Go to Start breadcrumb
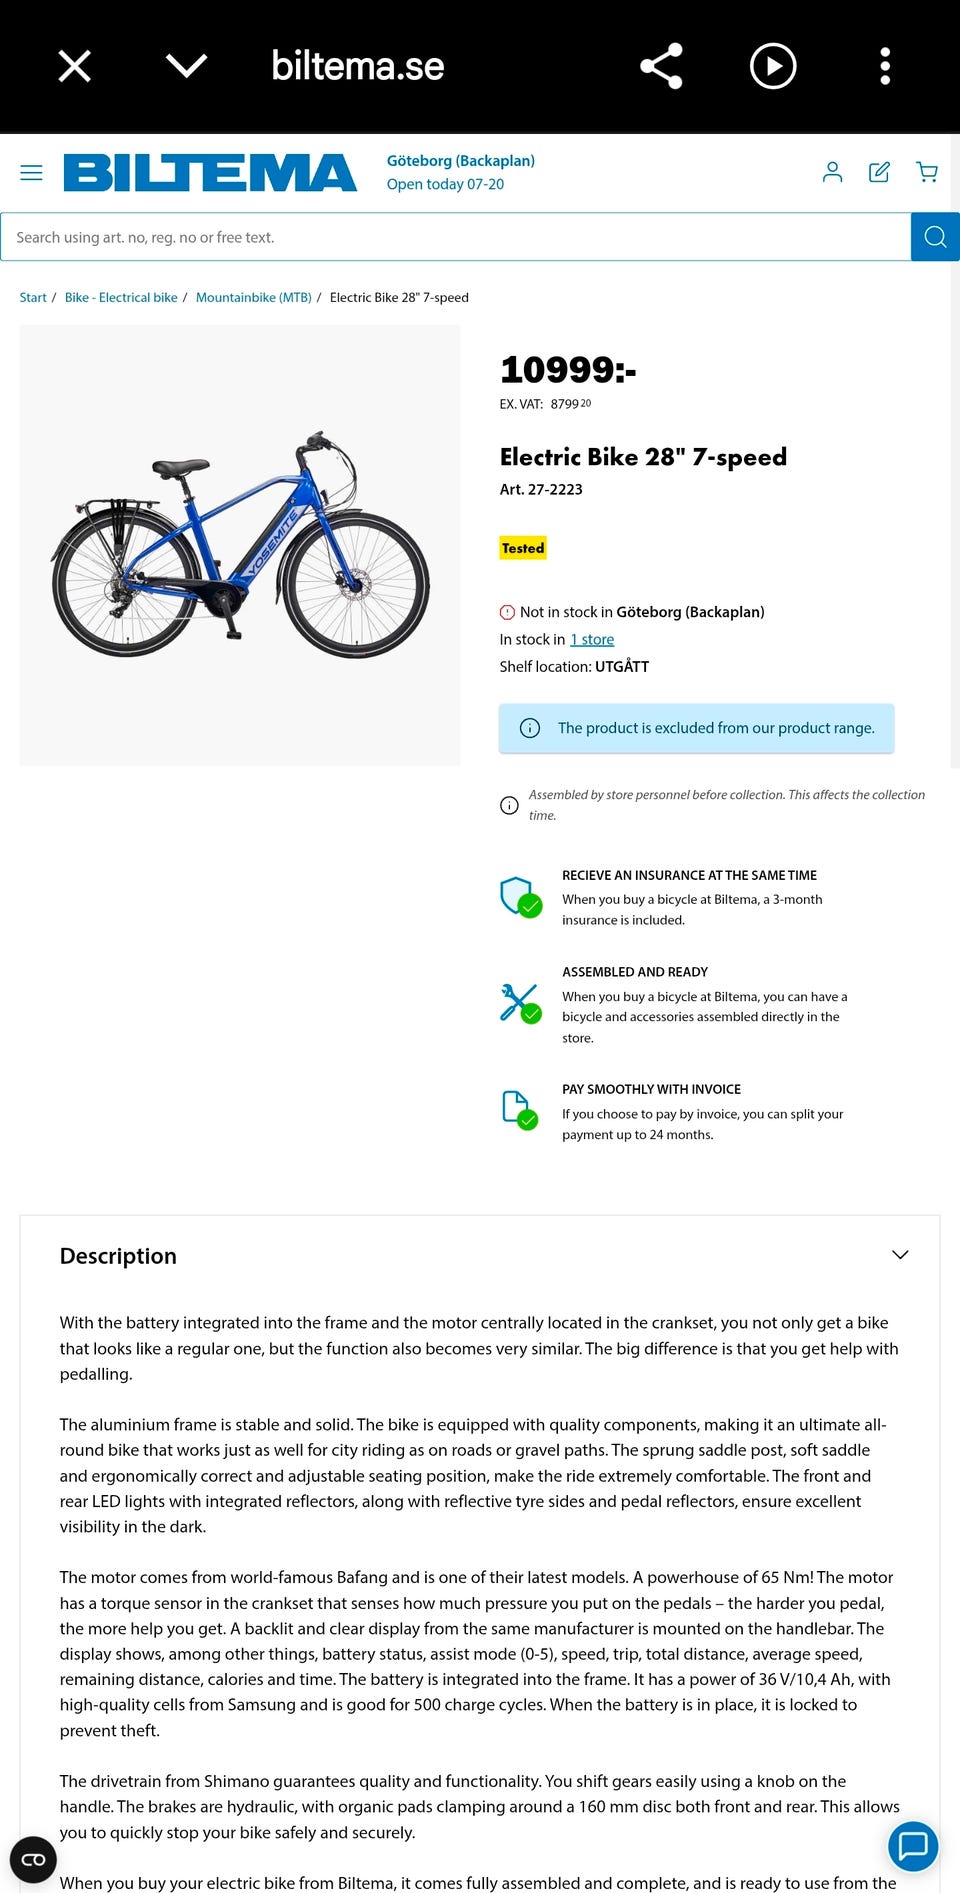This screenshot has height=1893, width=960. pyautogui.click(x=33, y=298)
